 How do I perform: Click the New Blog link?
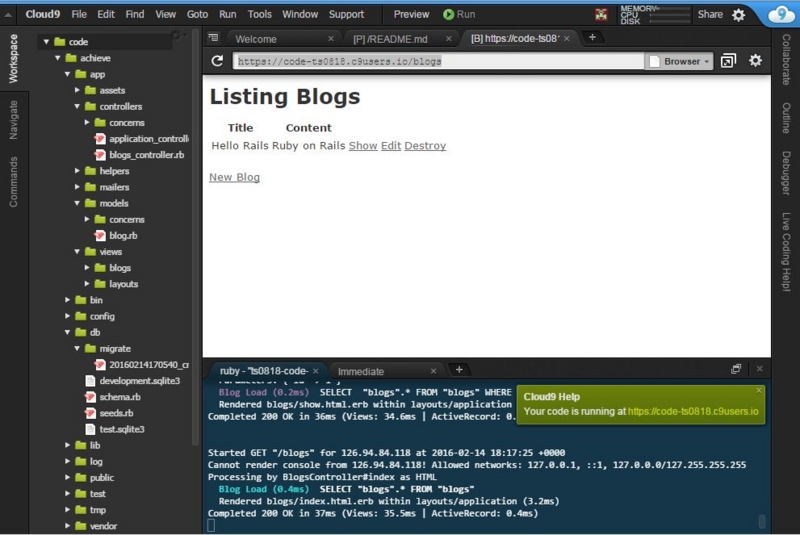click(234, 177)
